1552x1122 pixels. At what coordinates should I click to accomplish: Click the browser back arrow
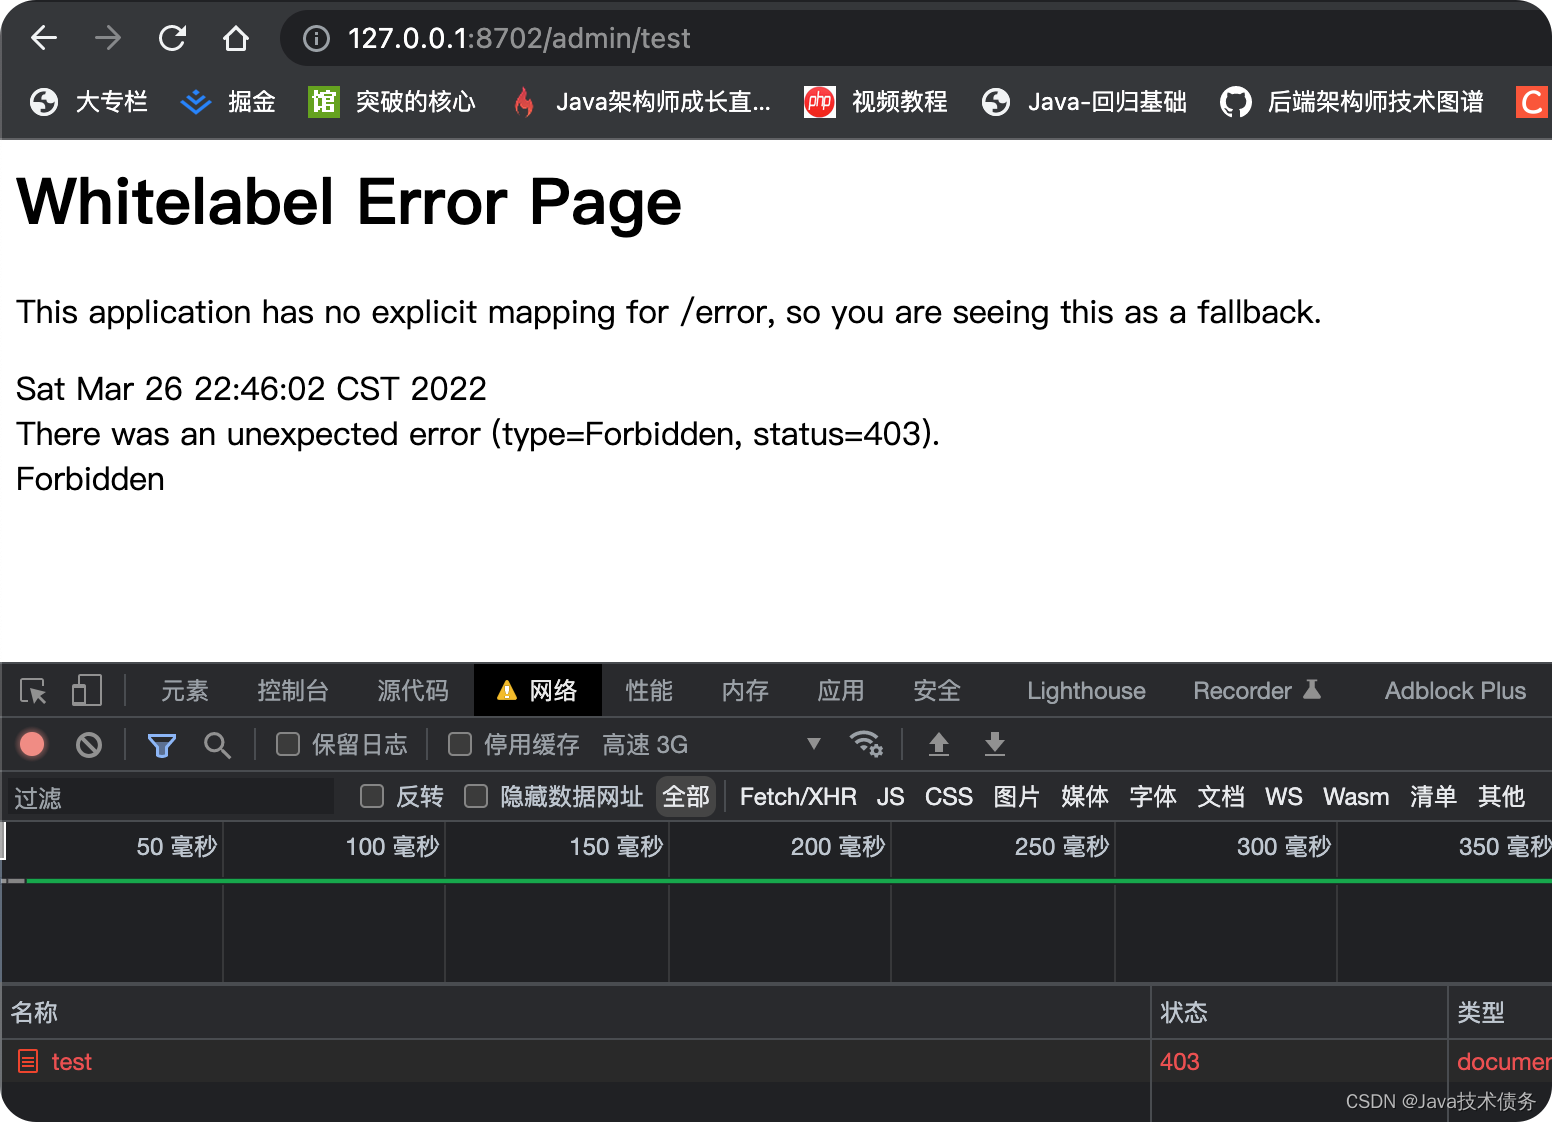(x=44, y=38)
